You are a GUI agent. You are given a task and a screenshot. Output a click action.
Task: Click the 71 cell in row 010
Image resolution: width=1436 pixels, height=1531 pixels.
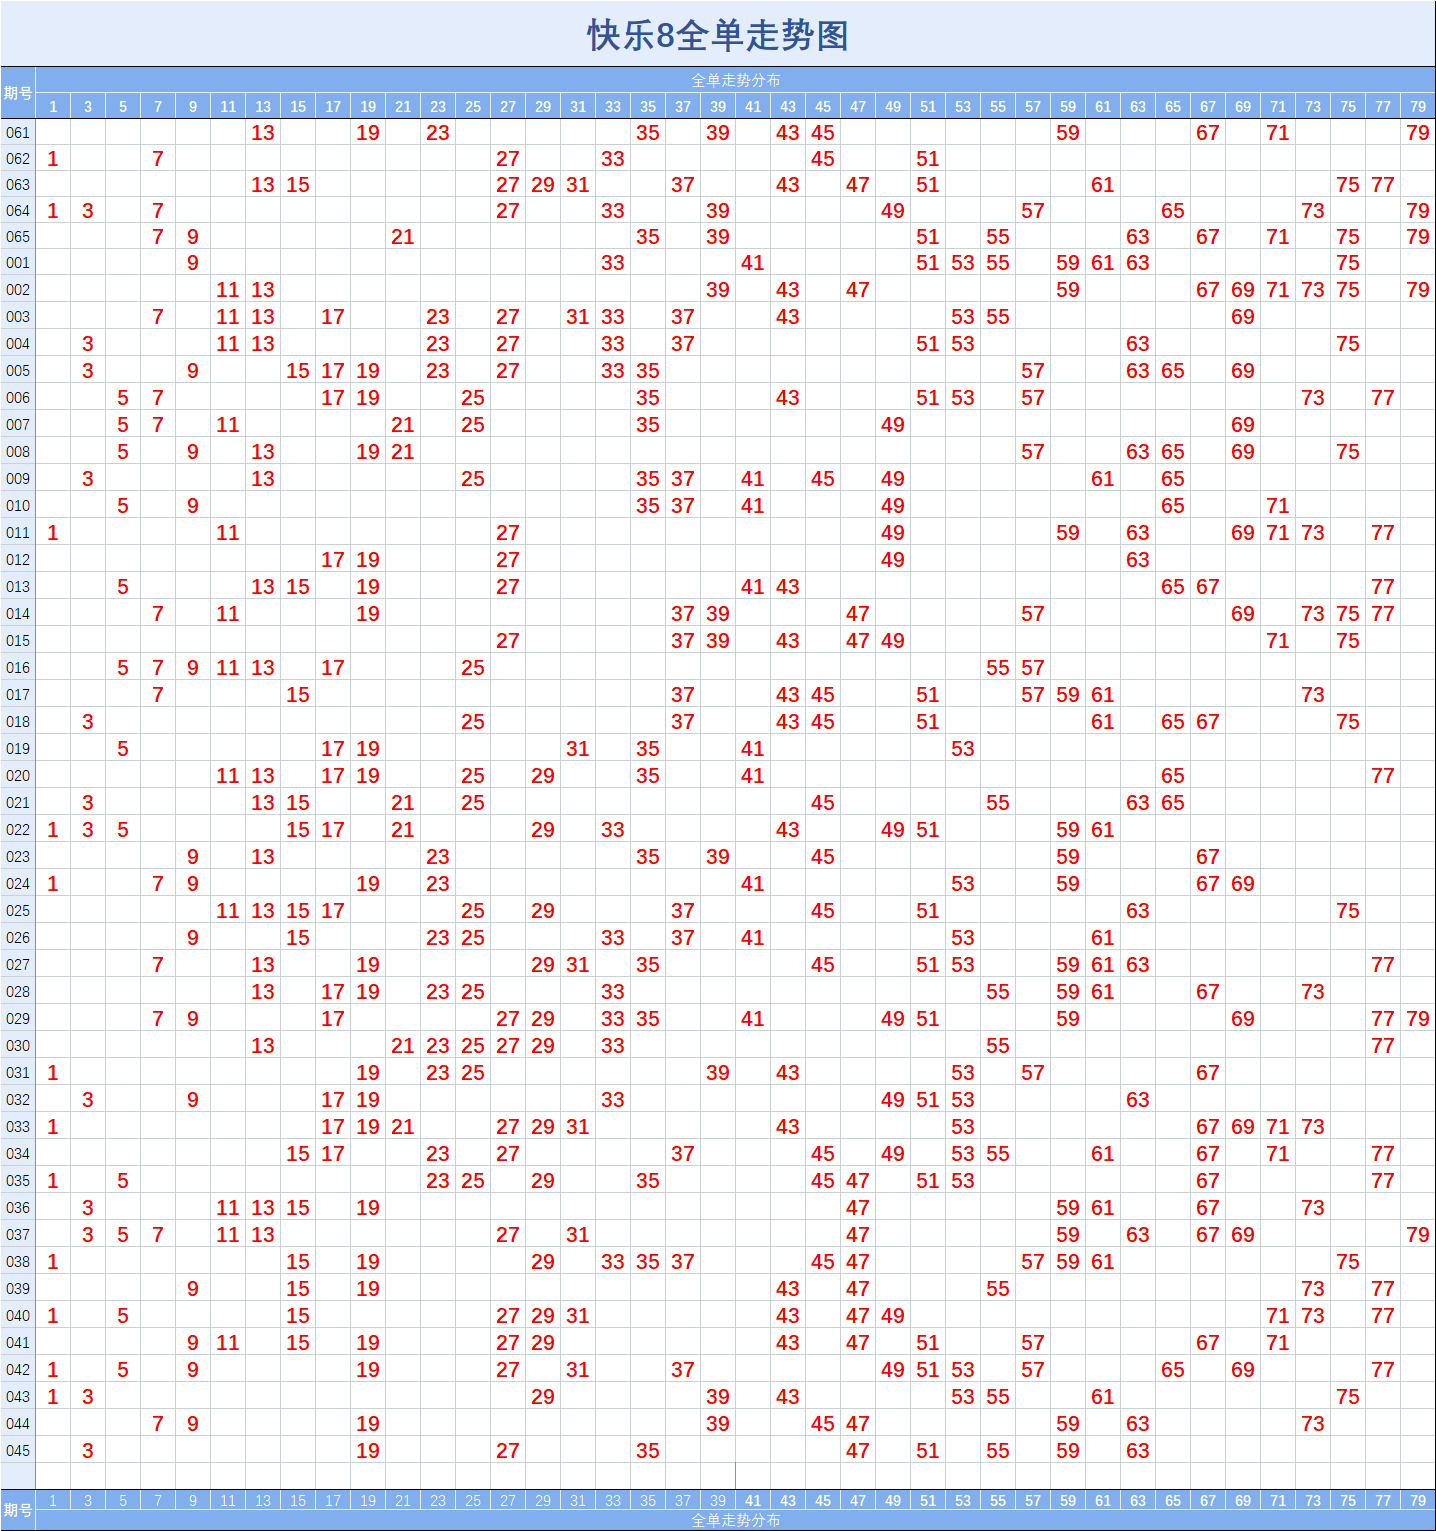coord(1278,506)
